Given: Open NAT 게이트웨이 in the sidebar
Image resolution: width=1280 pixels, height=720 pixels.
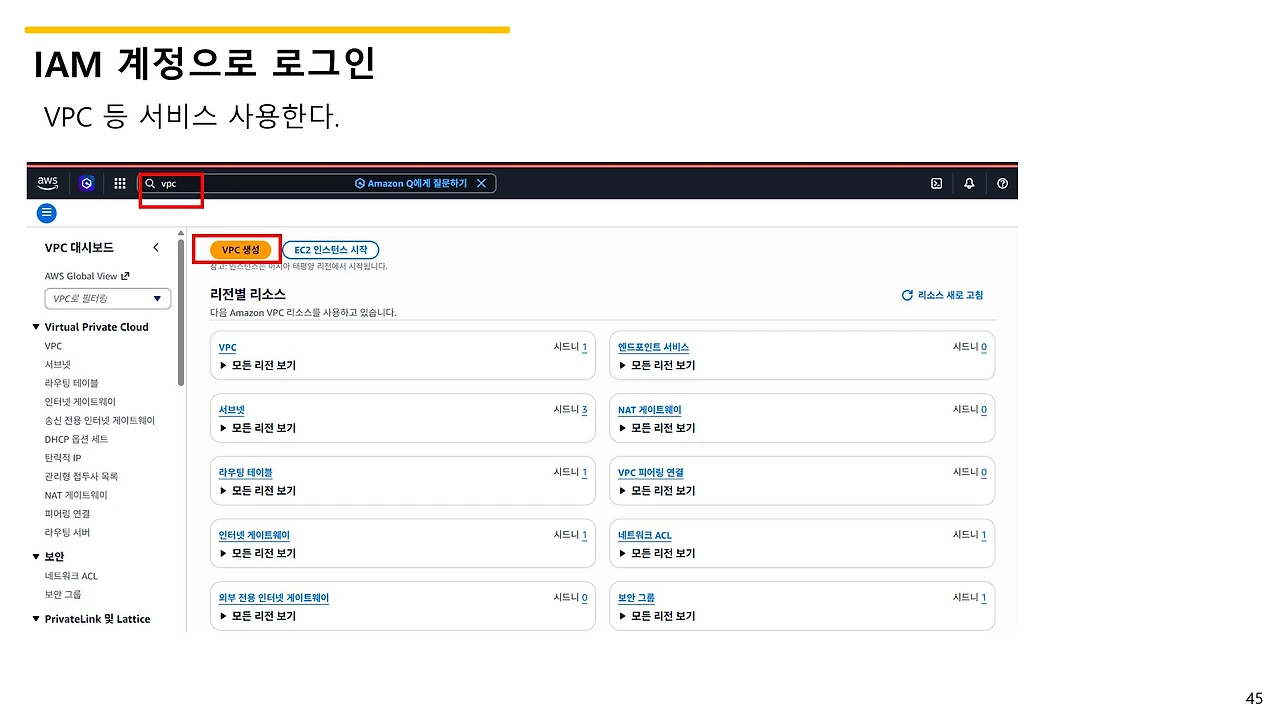Looking at the screenshot, I should (x=76, y=495).
